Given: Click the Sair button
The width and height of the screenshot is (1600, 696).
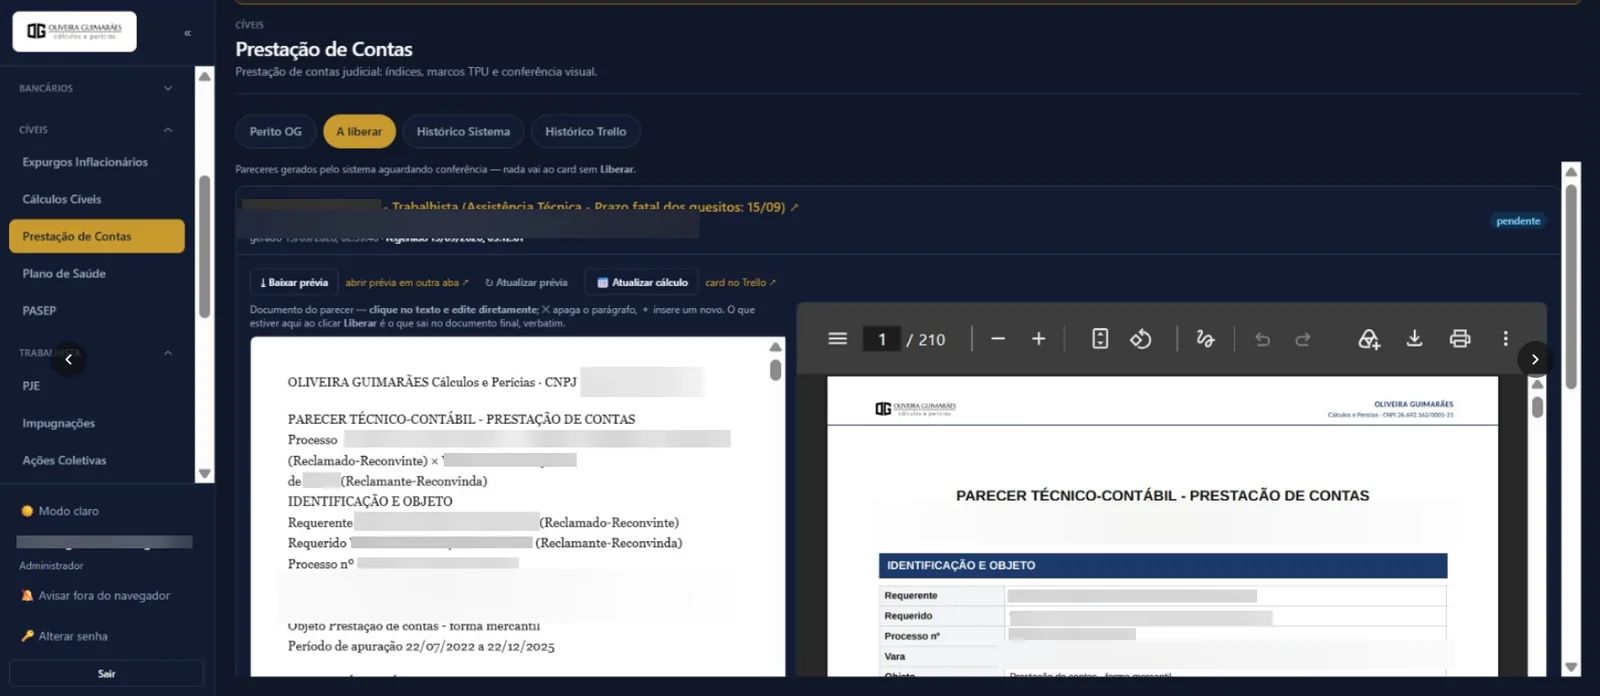Looking at the screenshot, I should point(106,674).
